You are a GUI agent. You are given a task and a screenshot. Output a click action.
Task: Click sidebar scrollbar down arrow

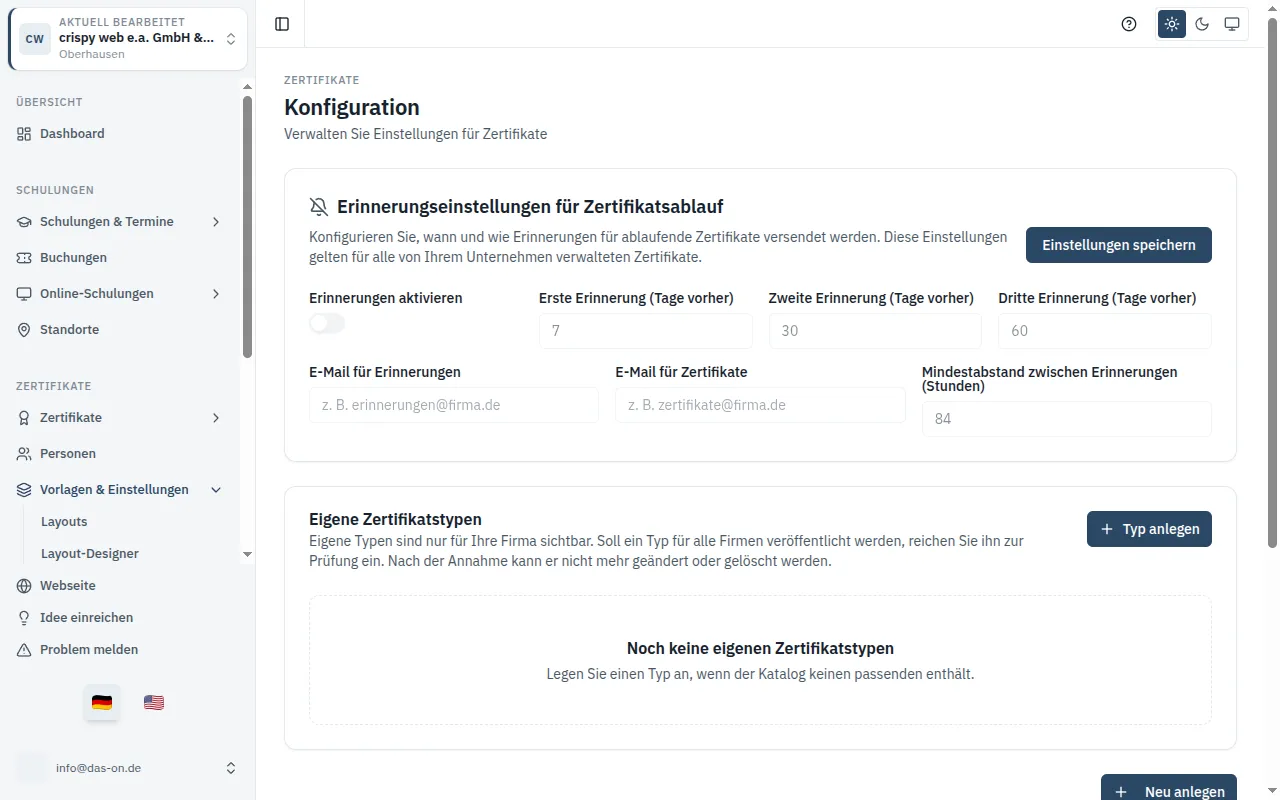click(247, 554)
